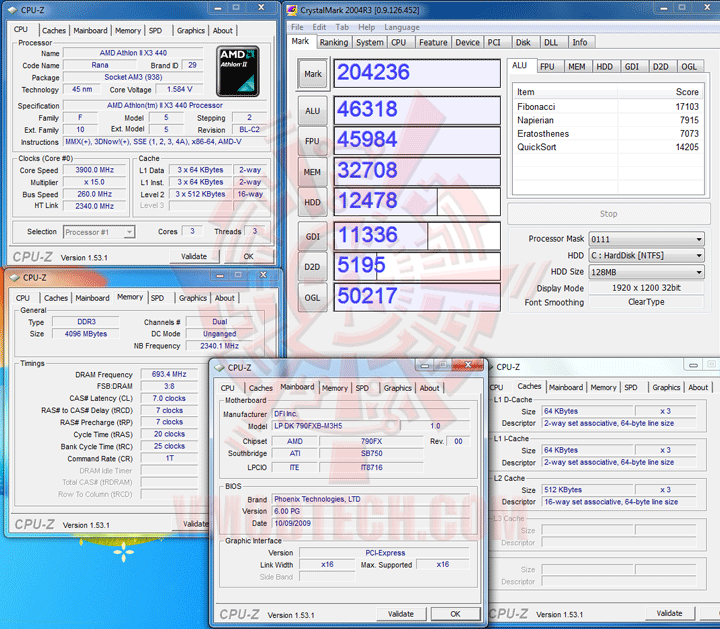
Task: Click the GDI score bar showing 11336
Action: coord(417,236)
